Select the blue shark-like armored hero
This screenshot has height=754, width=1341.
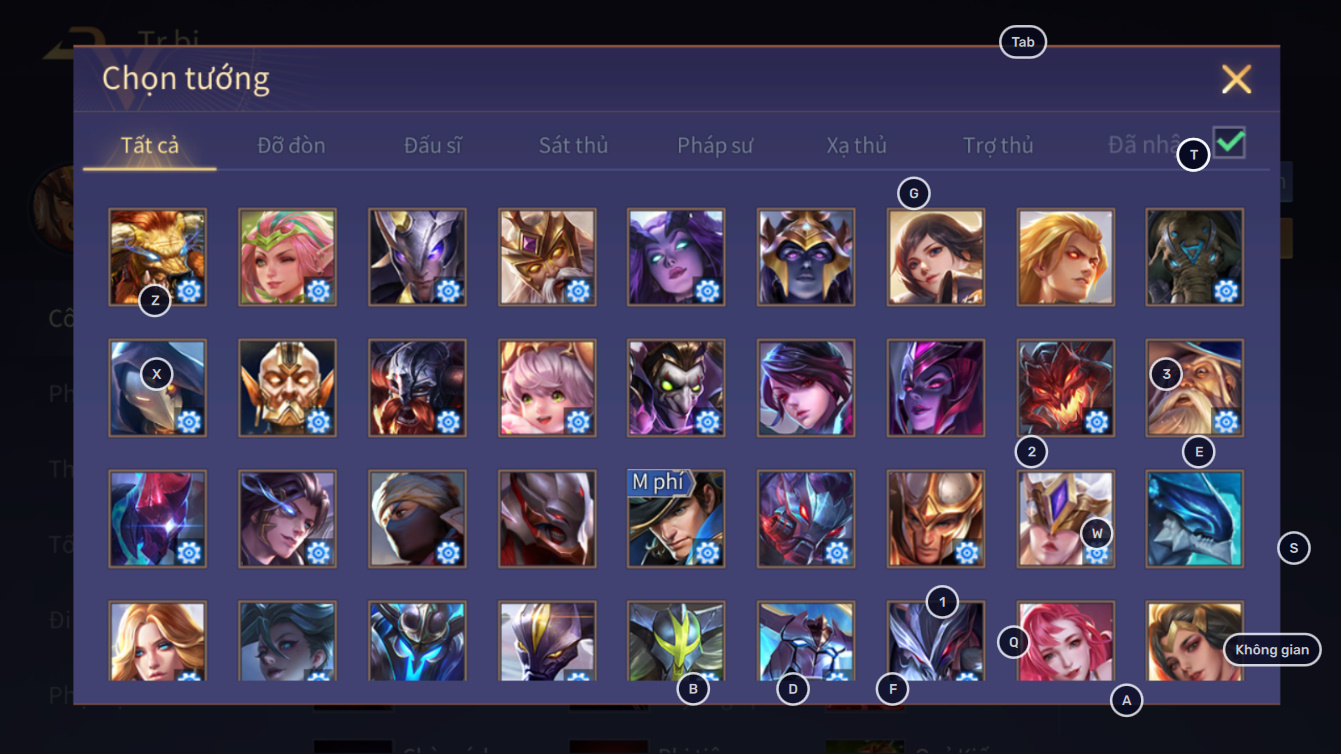click(1195, 519)
